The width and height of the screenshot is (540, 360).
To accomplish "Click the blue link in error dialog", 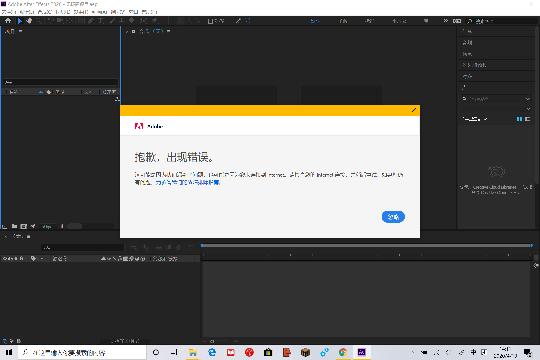I will 188,182.
